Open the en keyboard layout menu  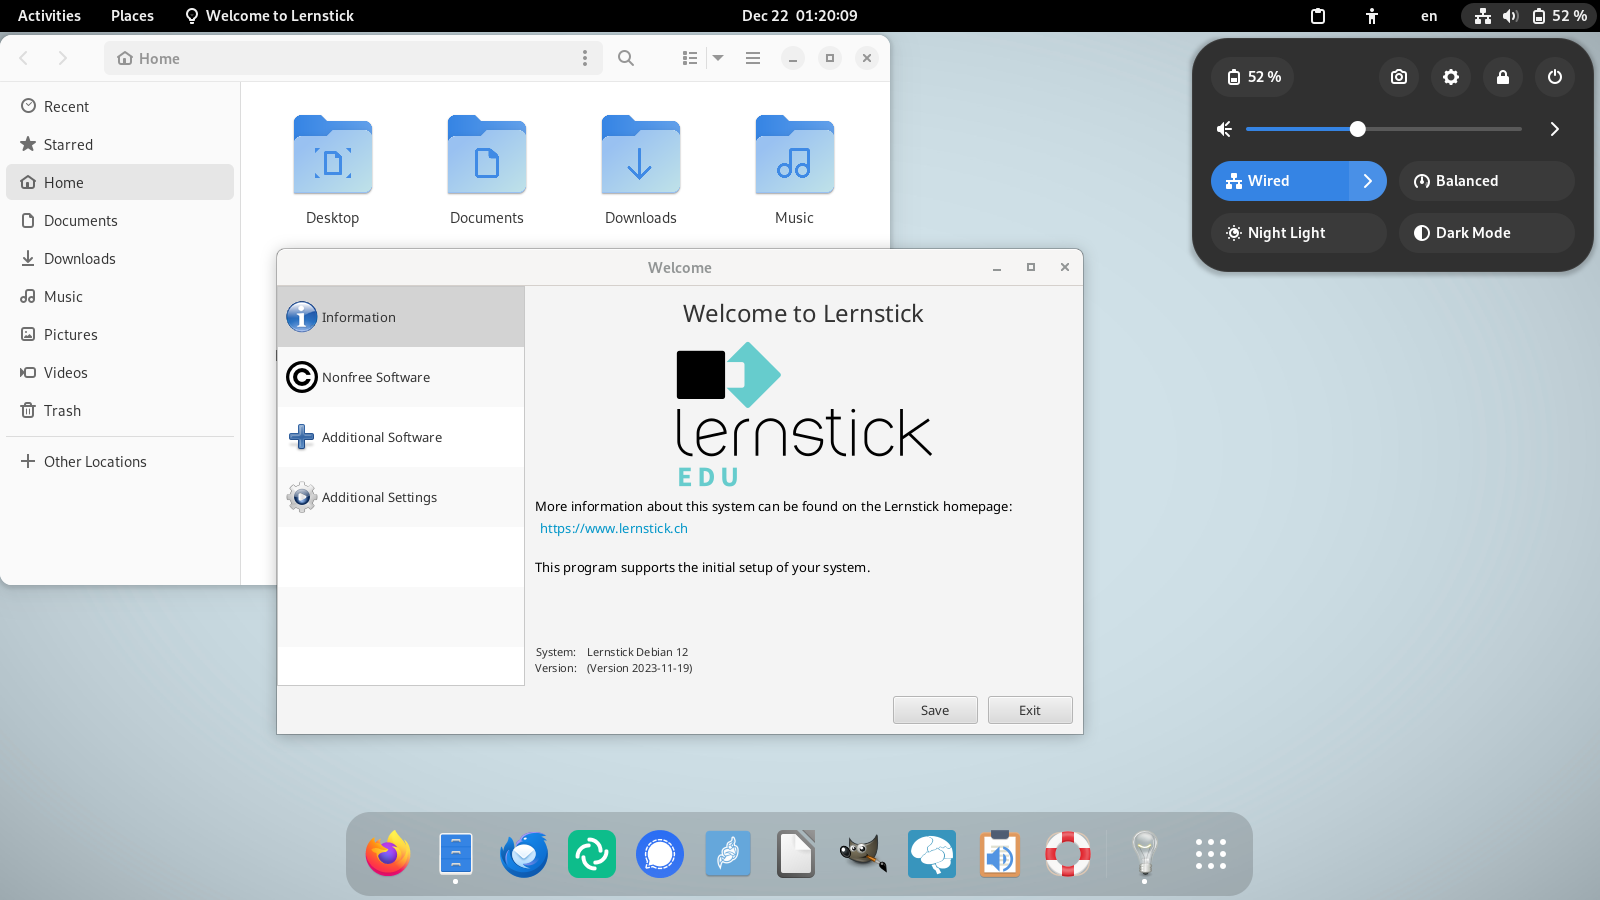point(1429,16)
